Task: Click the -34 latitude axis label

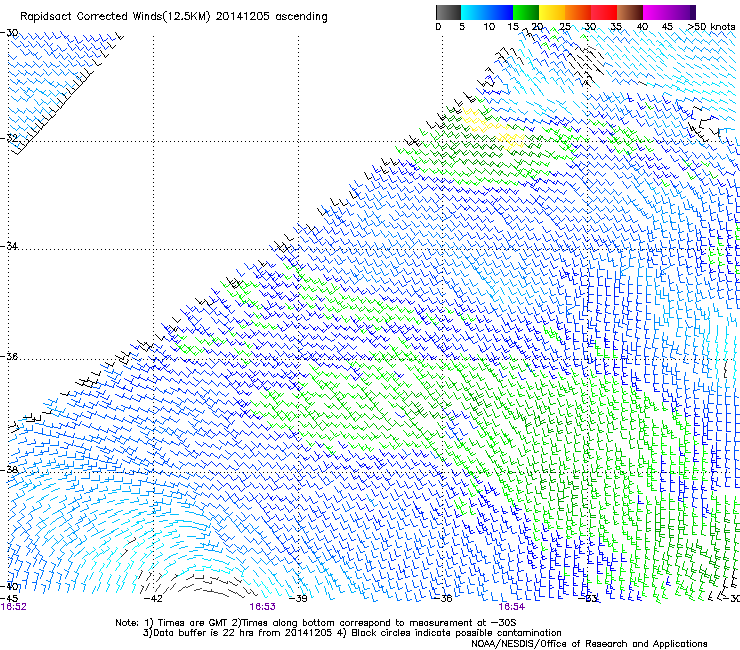Action: [x=9, y=246]
